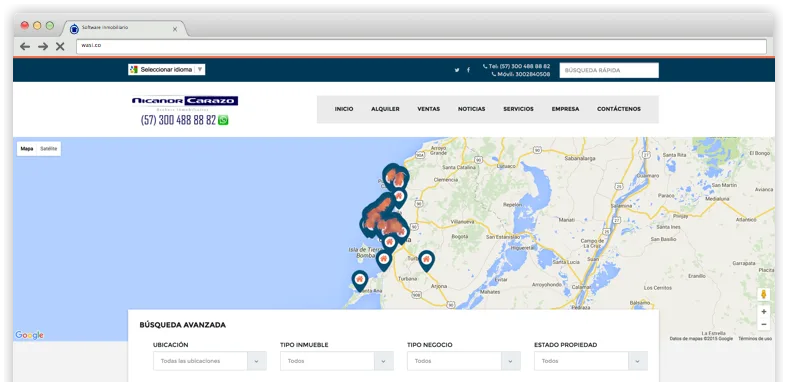The height and width of the screenshot is (382, 787).
Task: Open the NOTICIAS menu item
Action: point(471,109)
